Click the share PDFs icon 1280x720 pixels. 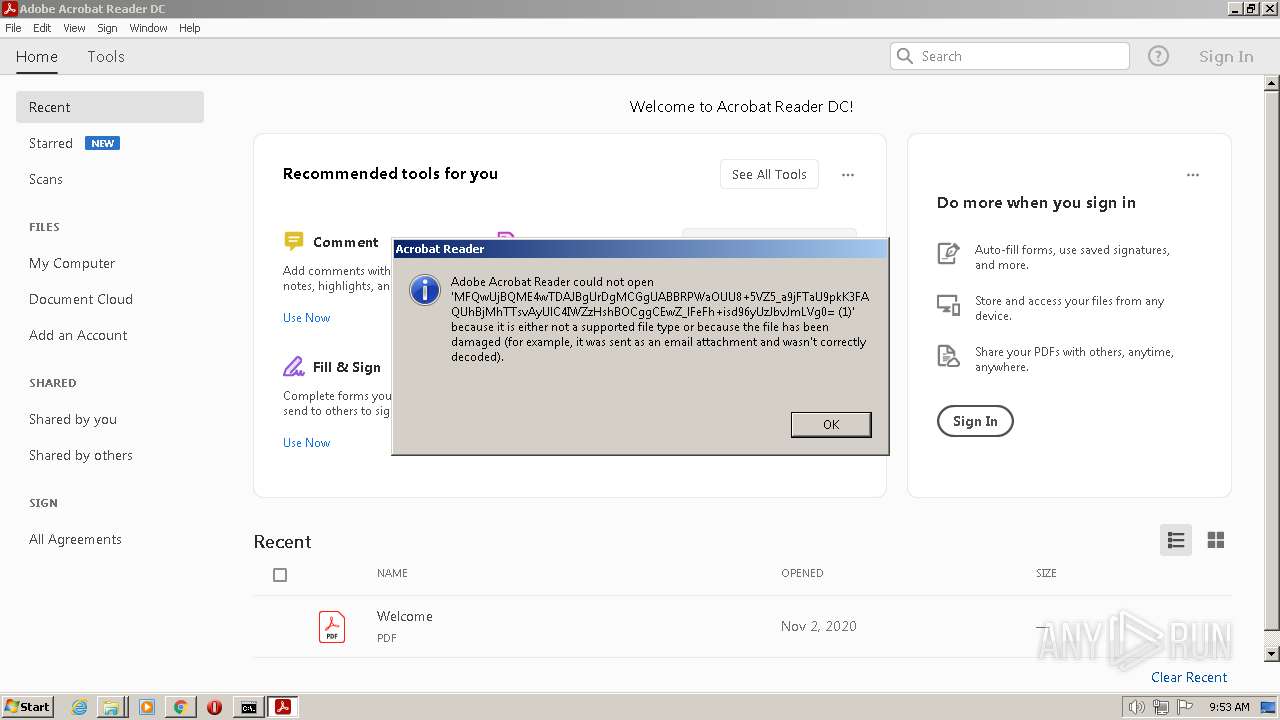pyautogui.click(x=948, y=356)
